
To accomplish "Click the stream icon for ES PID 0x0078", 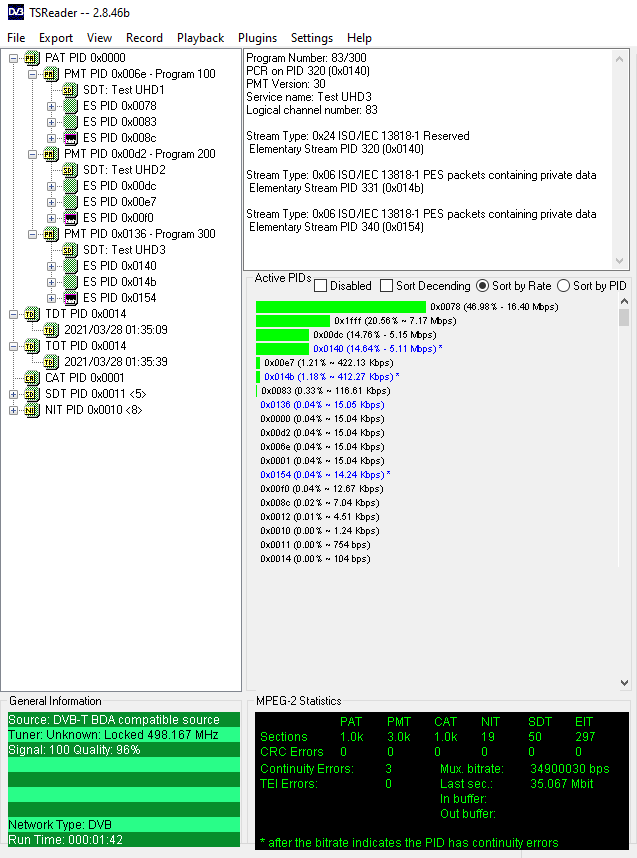I will pyautogui.click(x=70, y=106).
